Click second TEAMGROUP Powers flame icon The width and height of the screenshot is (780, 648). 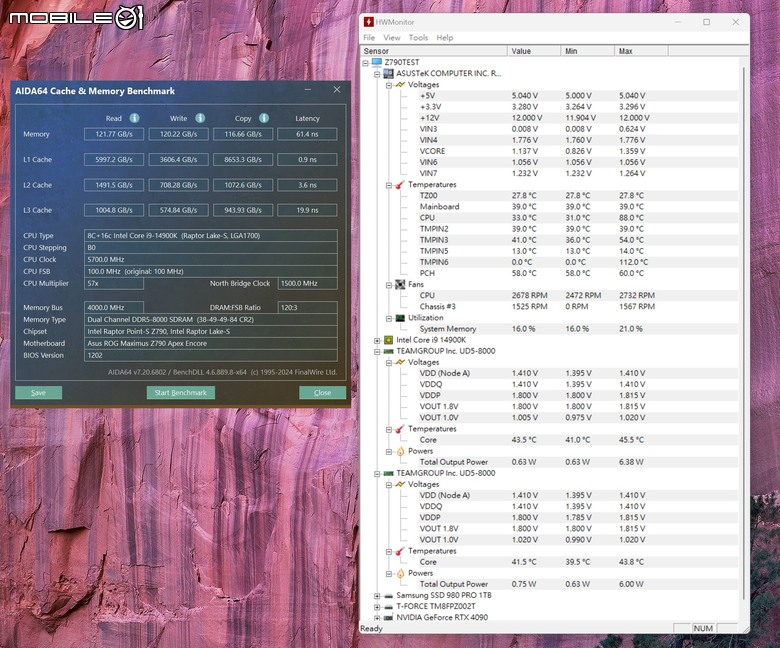[x=400, y=573]
